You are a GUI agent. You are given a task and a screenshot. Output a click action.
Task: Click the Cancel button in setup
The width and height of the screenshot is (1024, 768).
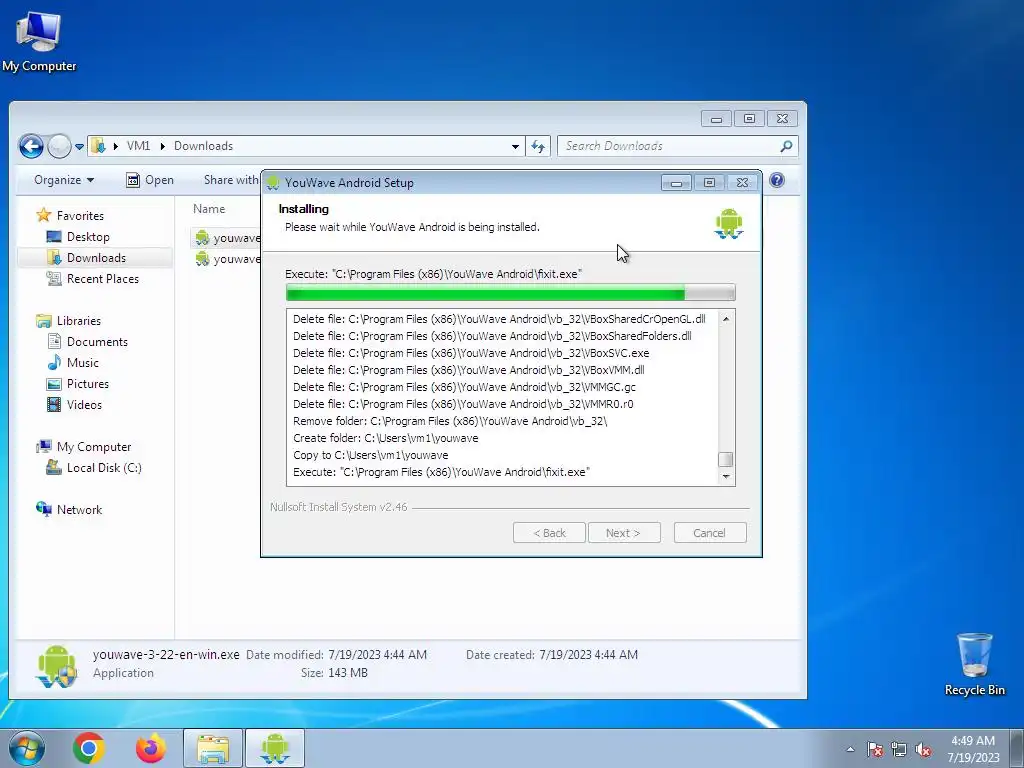coord(710,533)
